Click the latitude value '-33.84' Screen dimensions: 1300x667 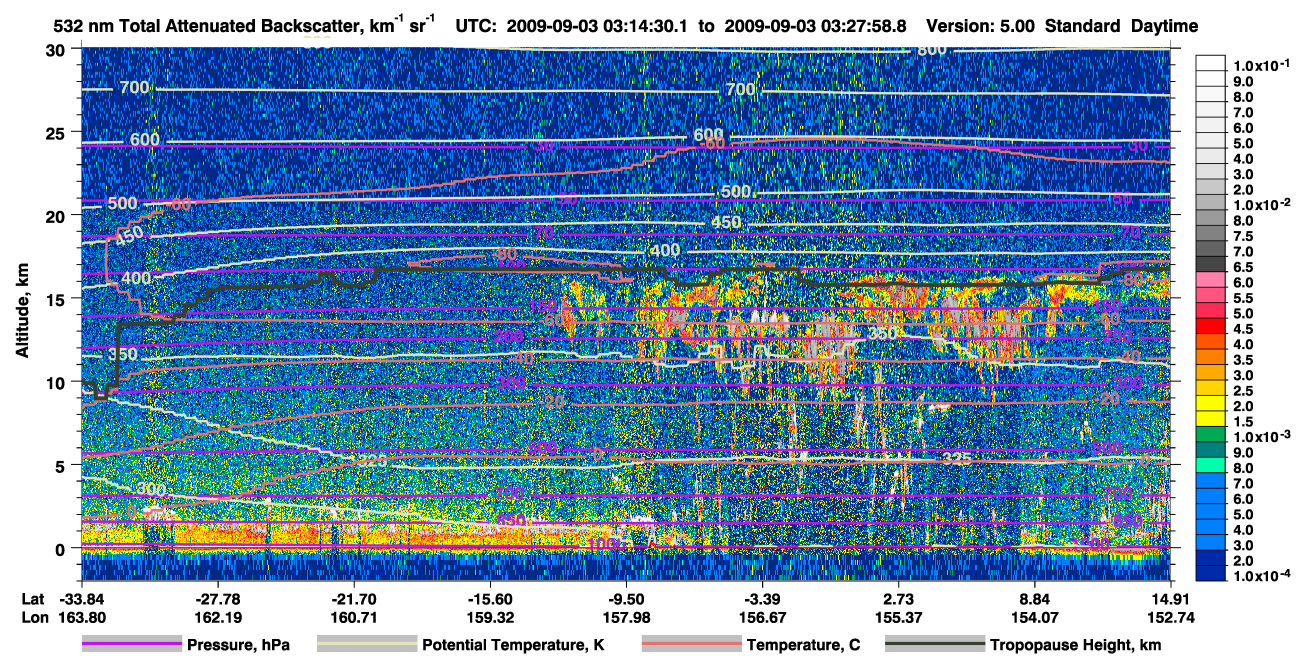pos(82,597)
